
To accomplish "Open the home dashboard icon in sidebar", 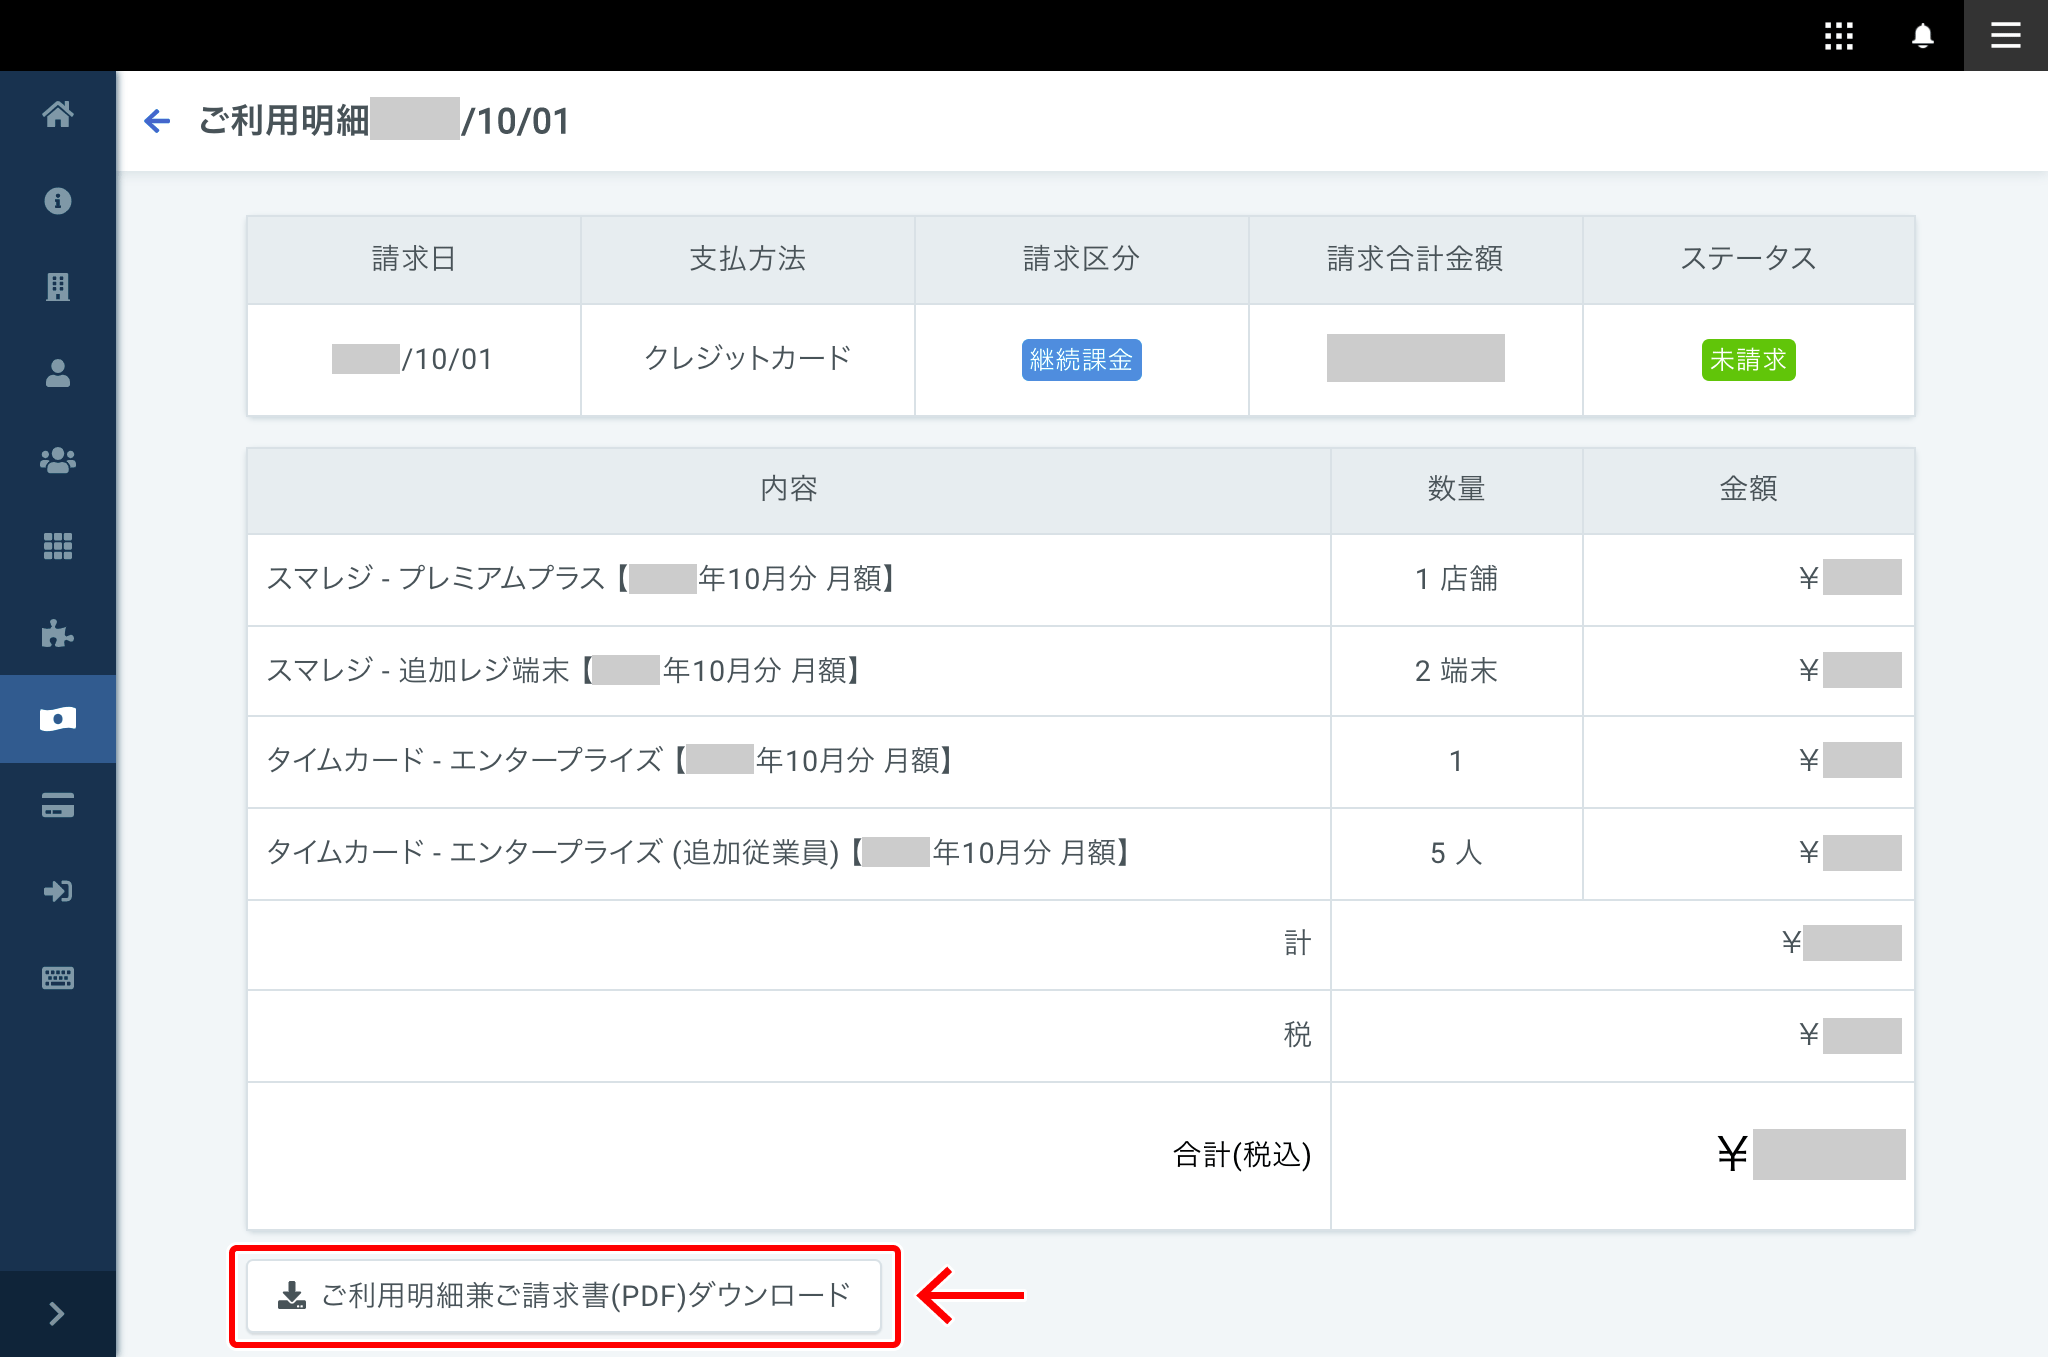I will pyautogui.click(x=58, y=114).
